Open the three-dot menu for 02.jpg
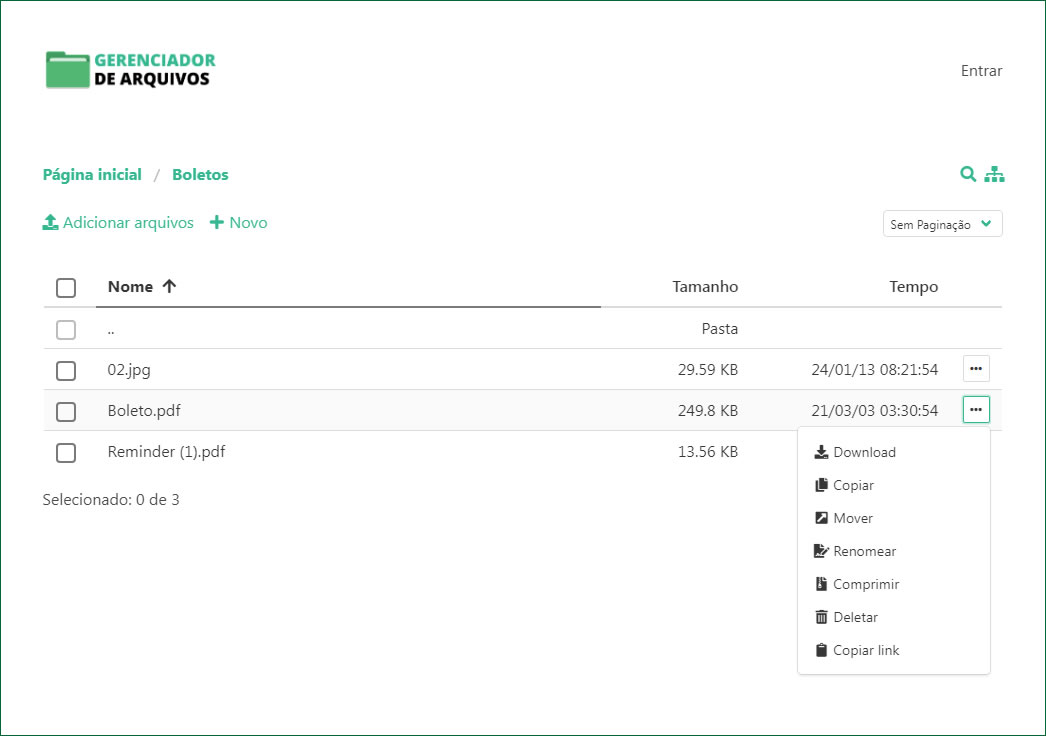Viewport: 1046px width, 736px height. tap(976, 369)
